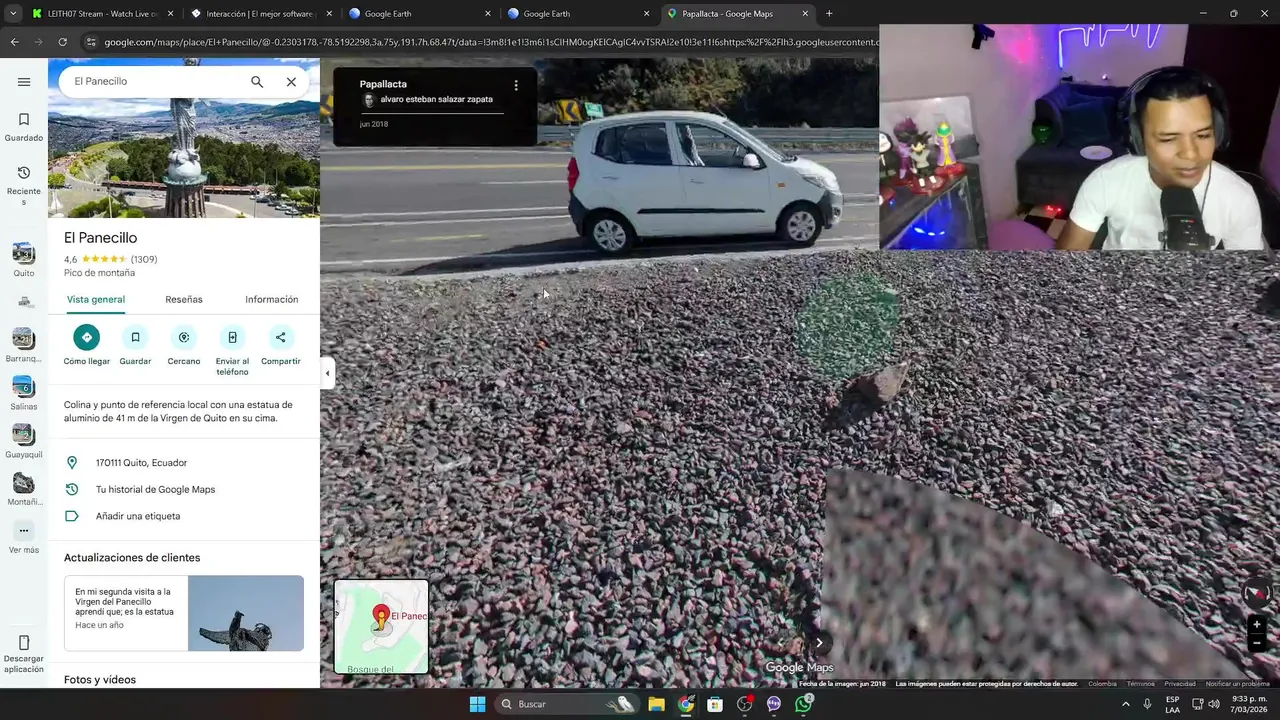
Task: Switch to Reseñas tab
Action: coord(184,299)
